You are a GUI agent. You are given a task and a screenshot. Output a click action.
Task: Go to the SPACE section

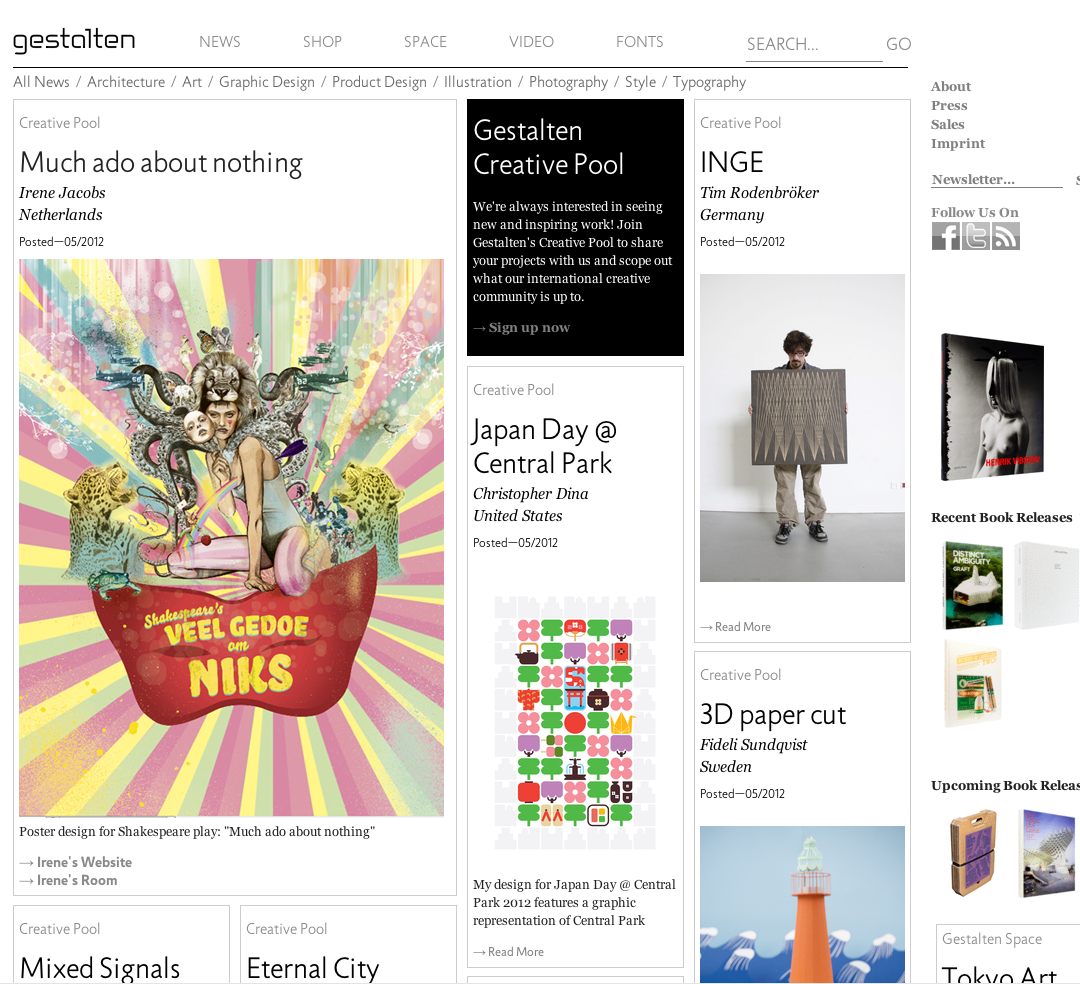coord(425,42)
